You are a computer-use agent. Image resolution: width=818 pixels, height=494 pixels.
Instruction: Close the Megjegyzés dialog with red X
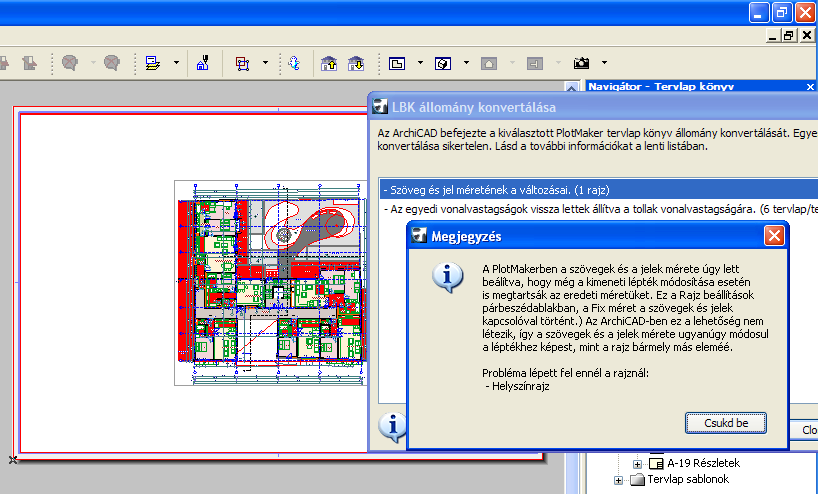point(774,236)
